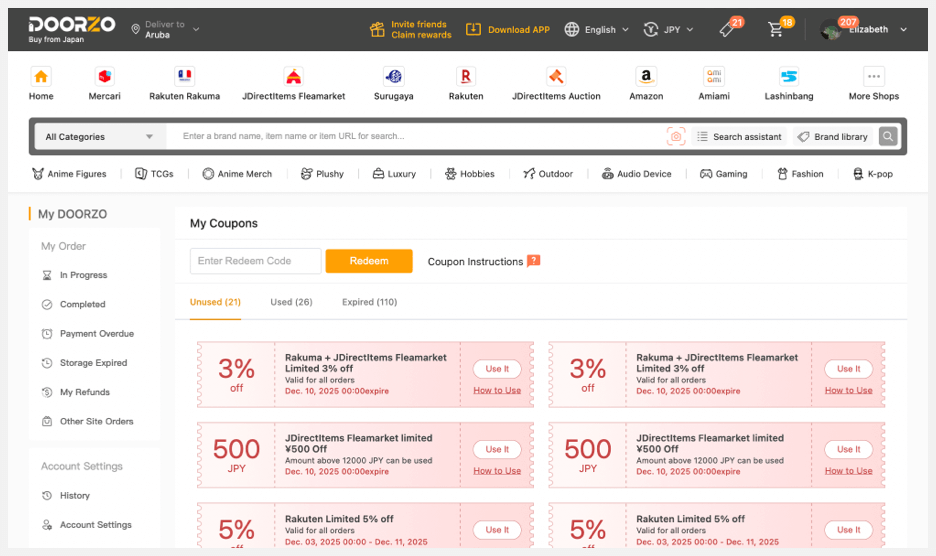Click the Coupon Instructions question mark icon
936x556 pixels.
pos(534,260)
